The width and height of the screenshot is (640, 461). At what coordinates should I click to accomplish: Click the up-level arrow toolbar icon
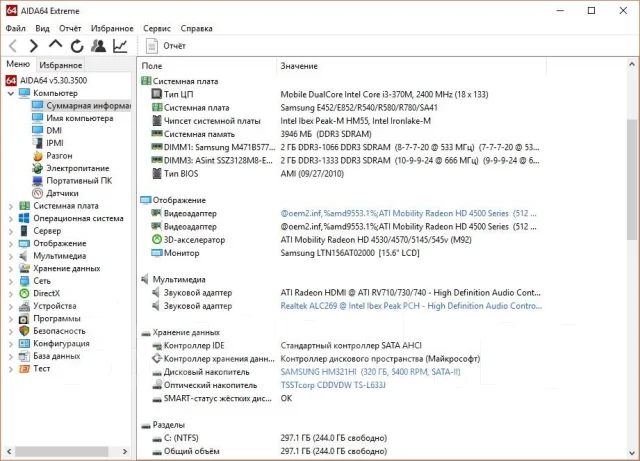coord(55,45)
